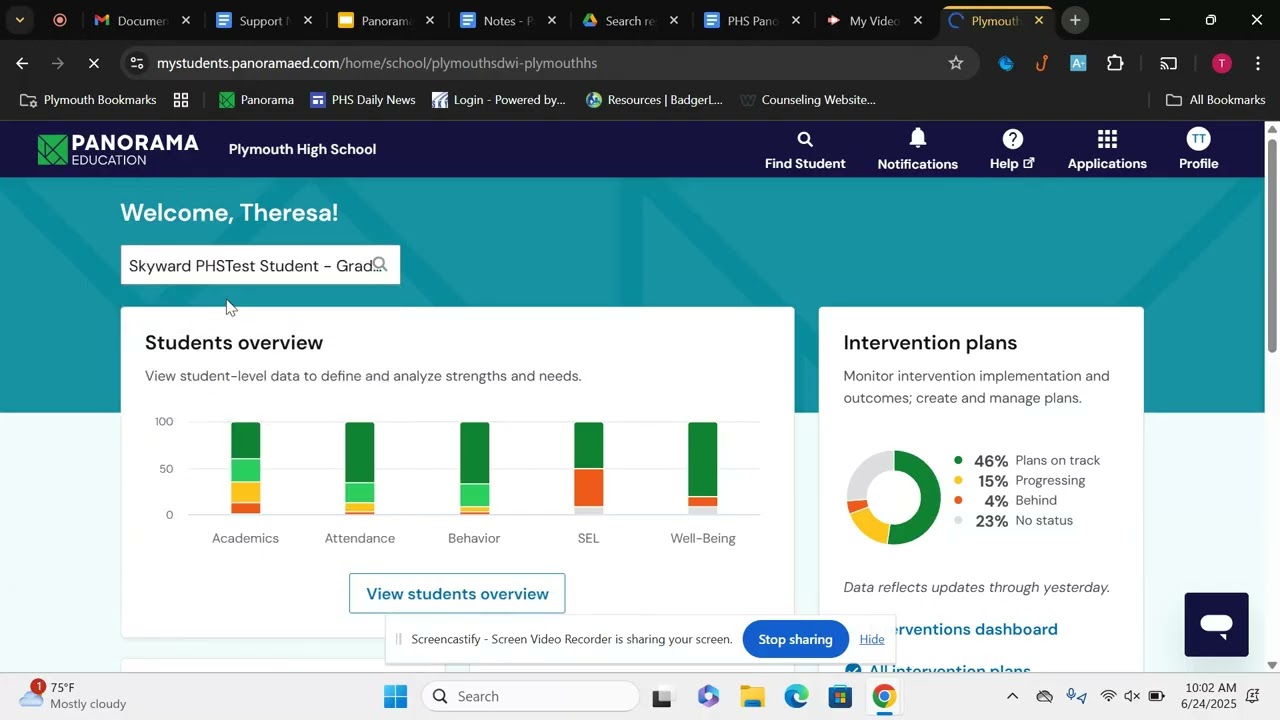Open Help in the top navigation
The height and width of the screenshot is (720, 1280).
(x=1012, y=150)
